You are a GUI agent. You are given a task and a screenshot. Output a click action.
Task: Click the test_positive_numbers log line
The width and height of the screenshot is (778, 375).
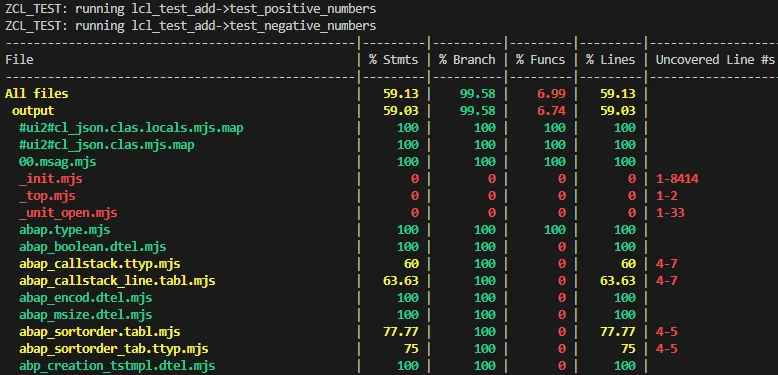(x=191, y=9)
